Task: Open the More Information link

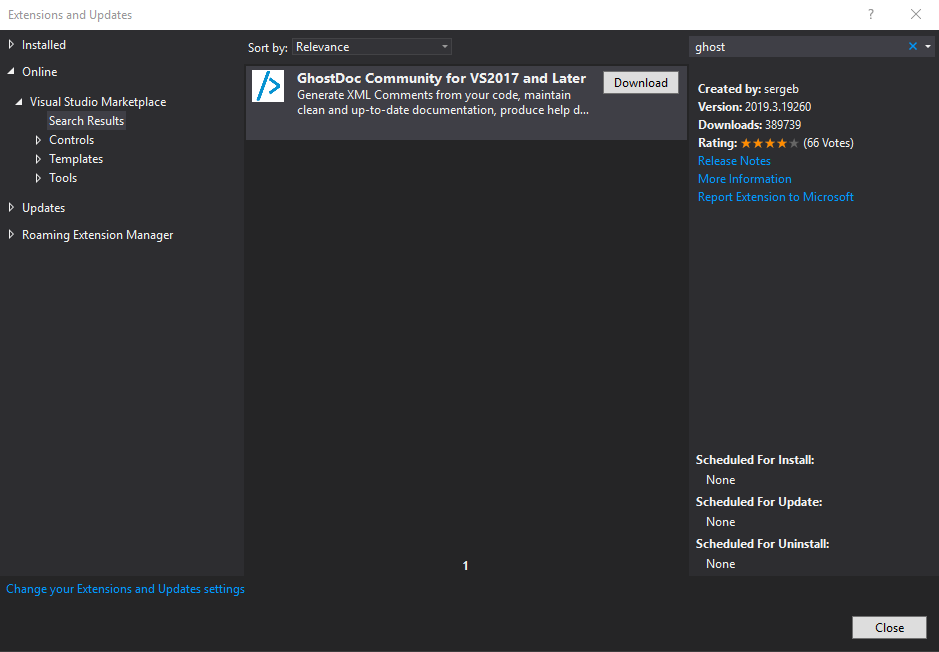Action: click(x=744, y=178)
